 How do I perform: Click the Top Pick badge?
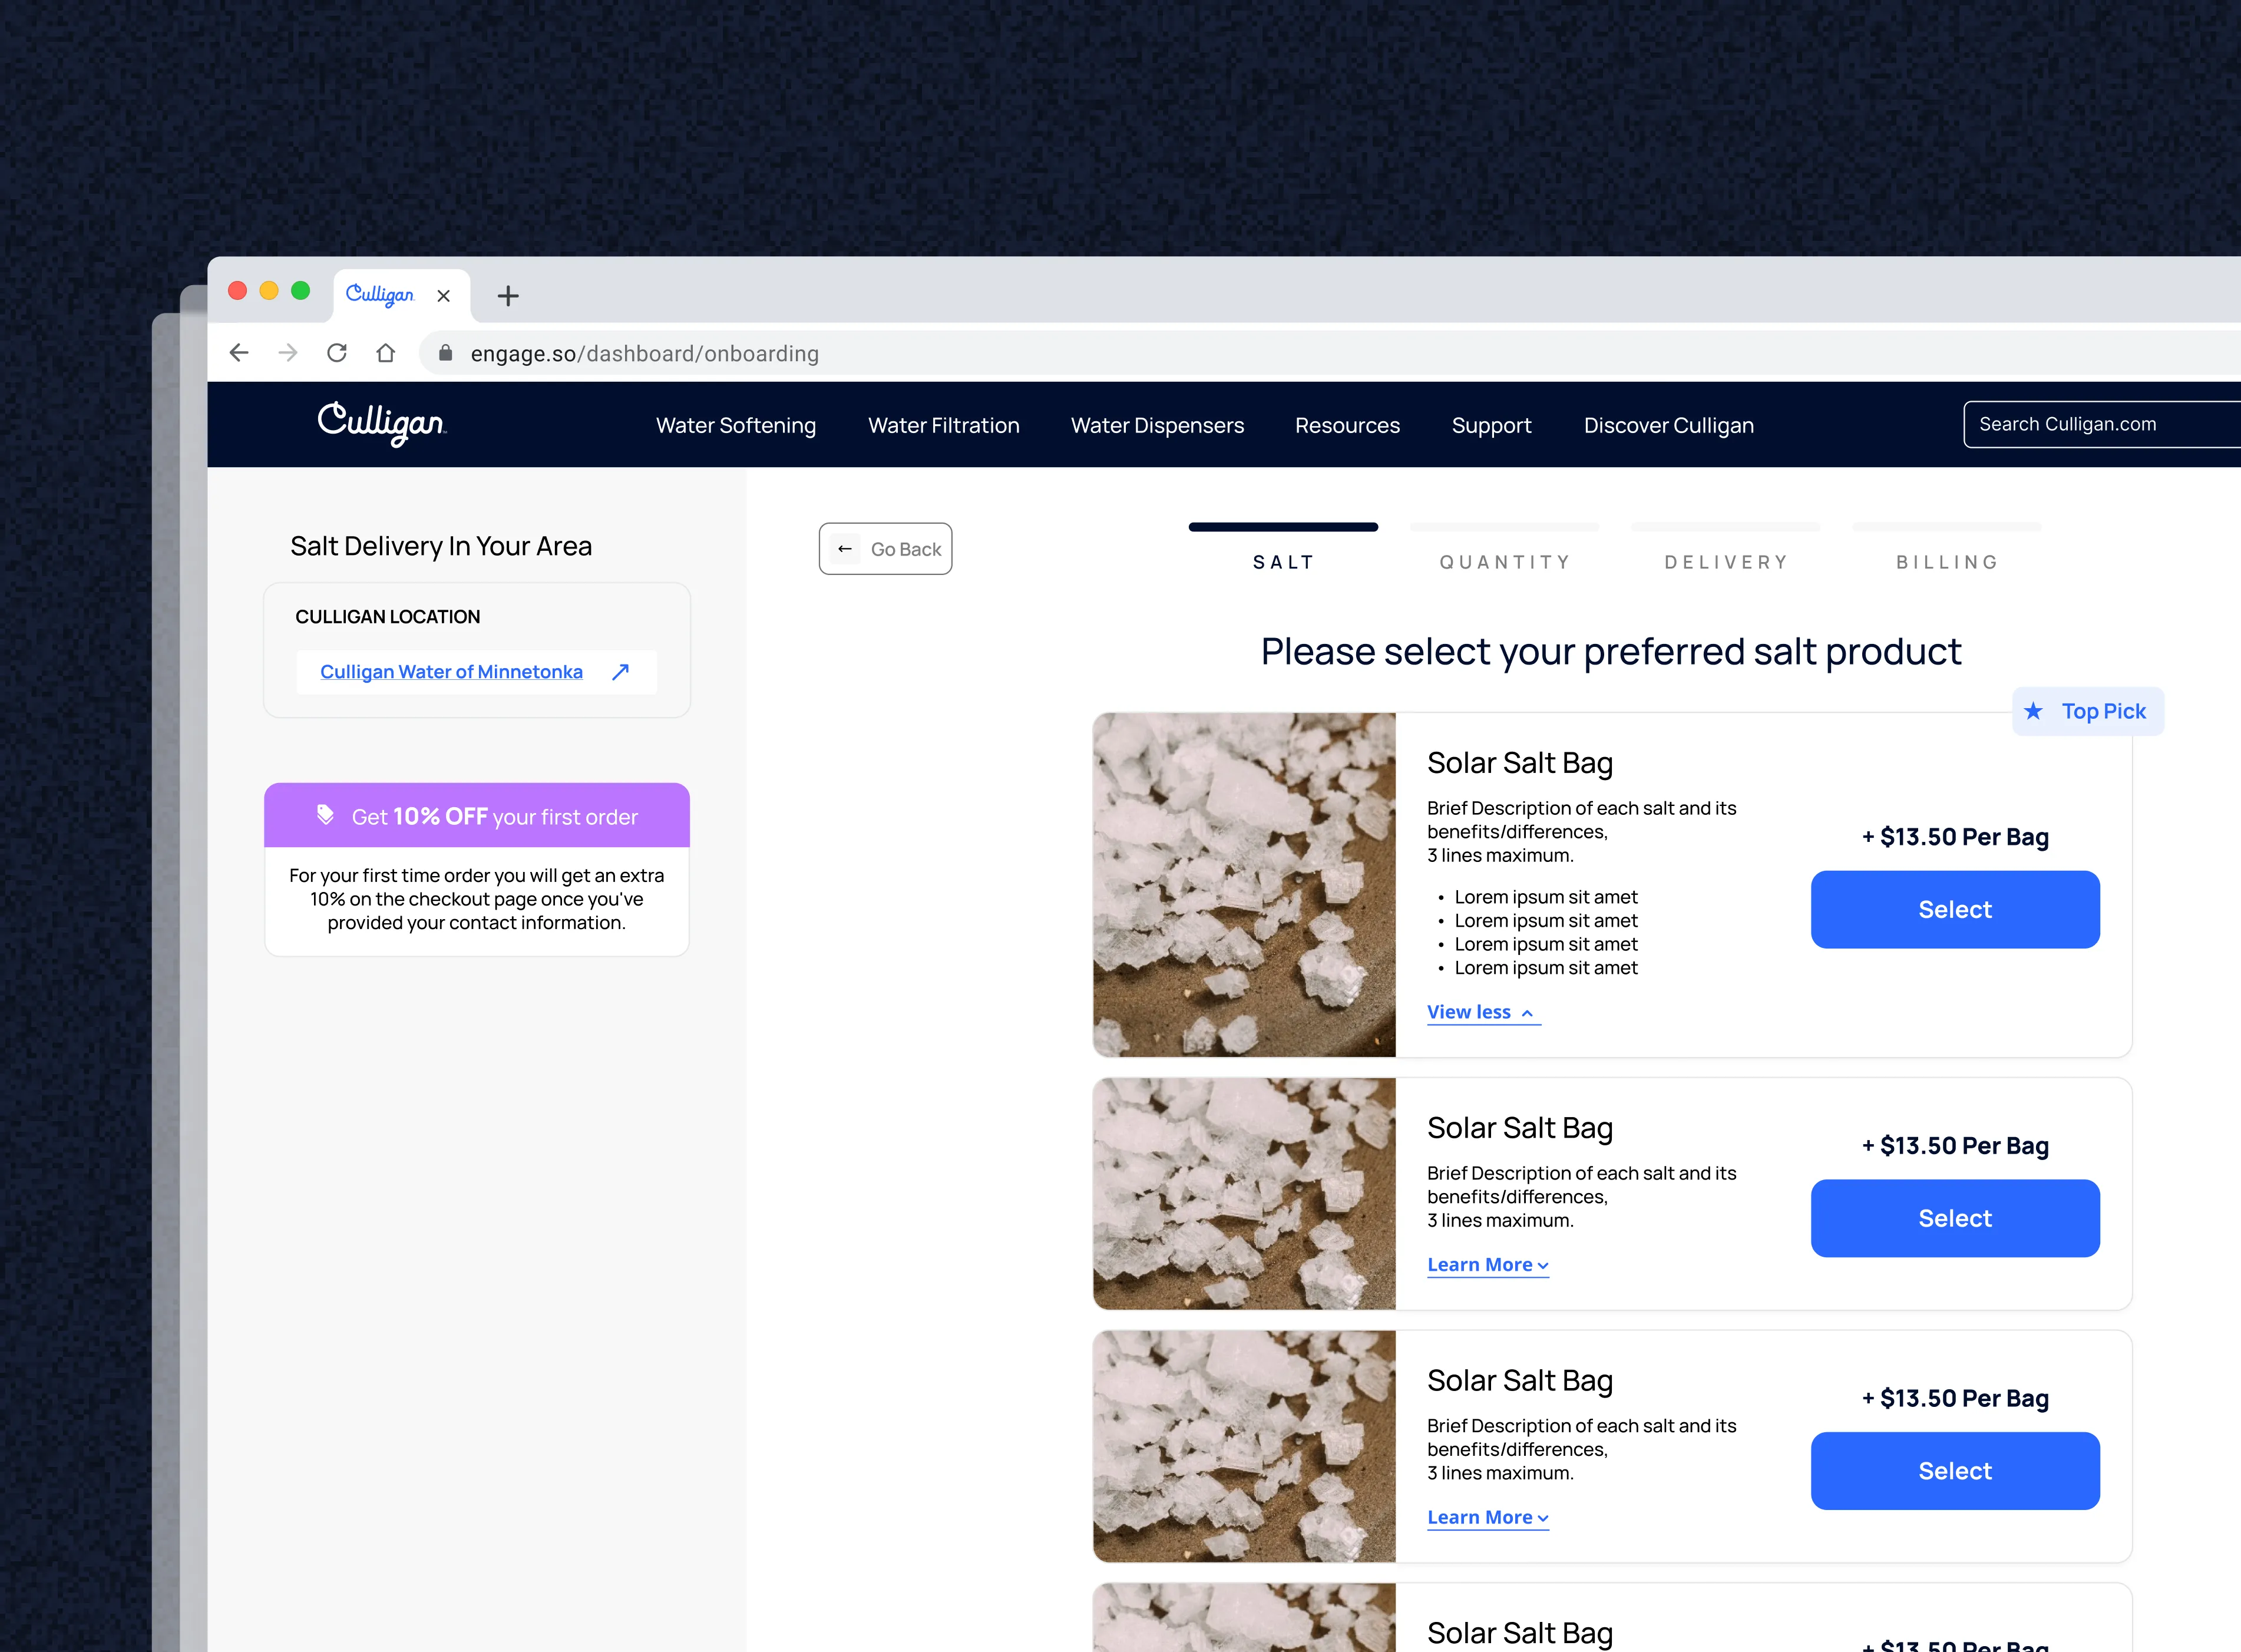pyautogui.click(x=2088, y=711)
